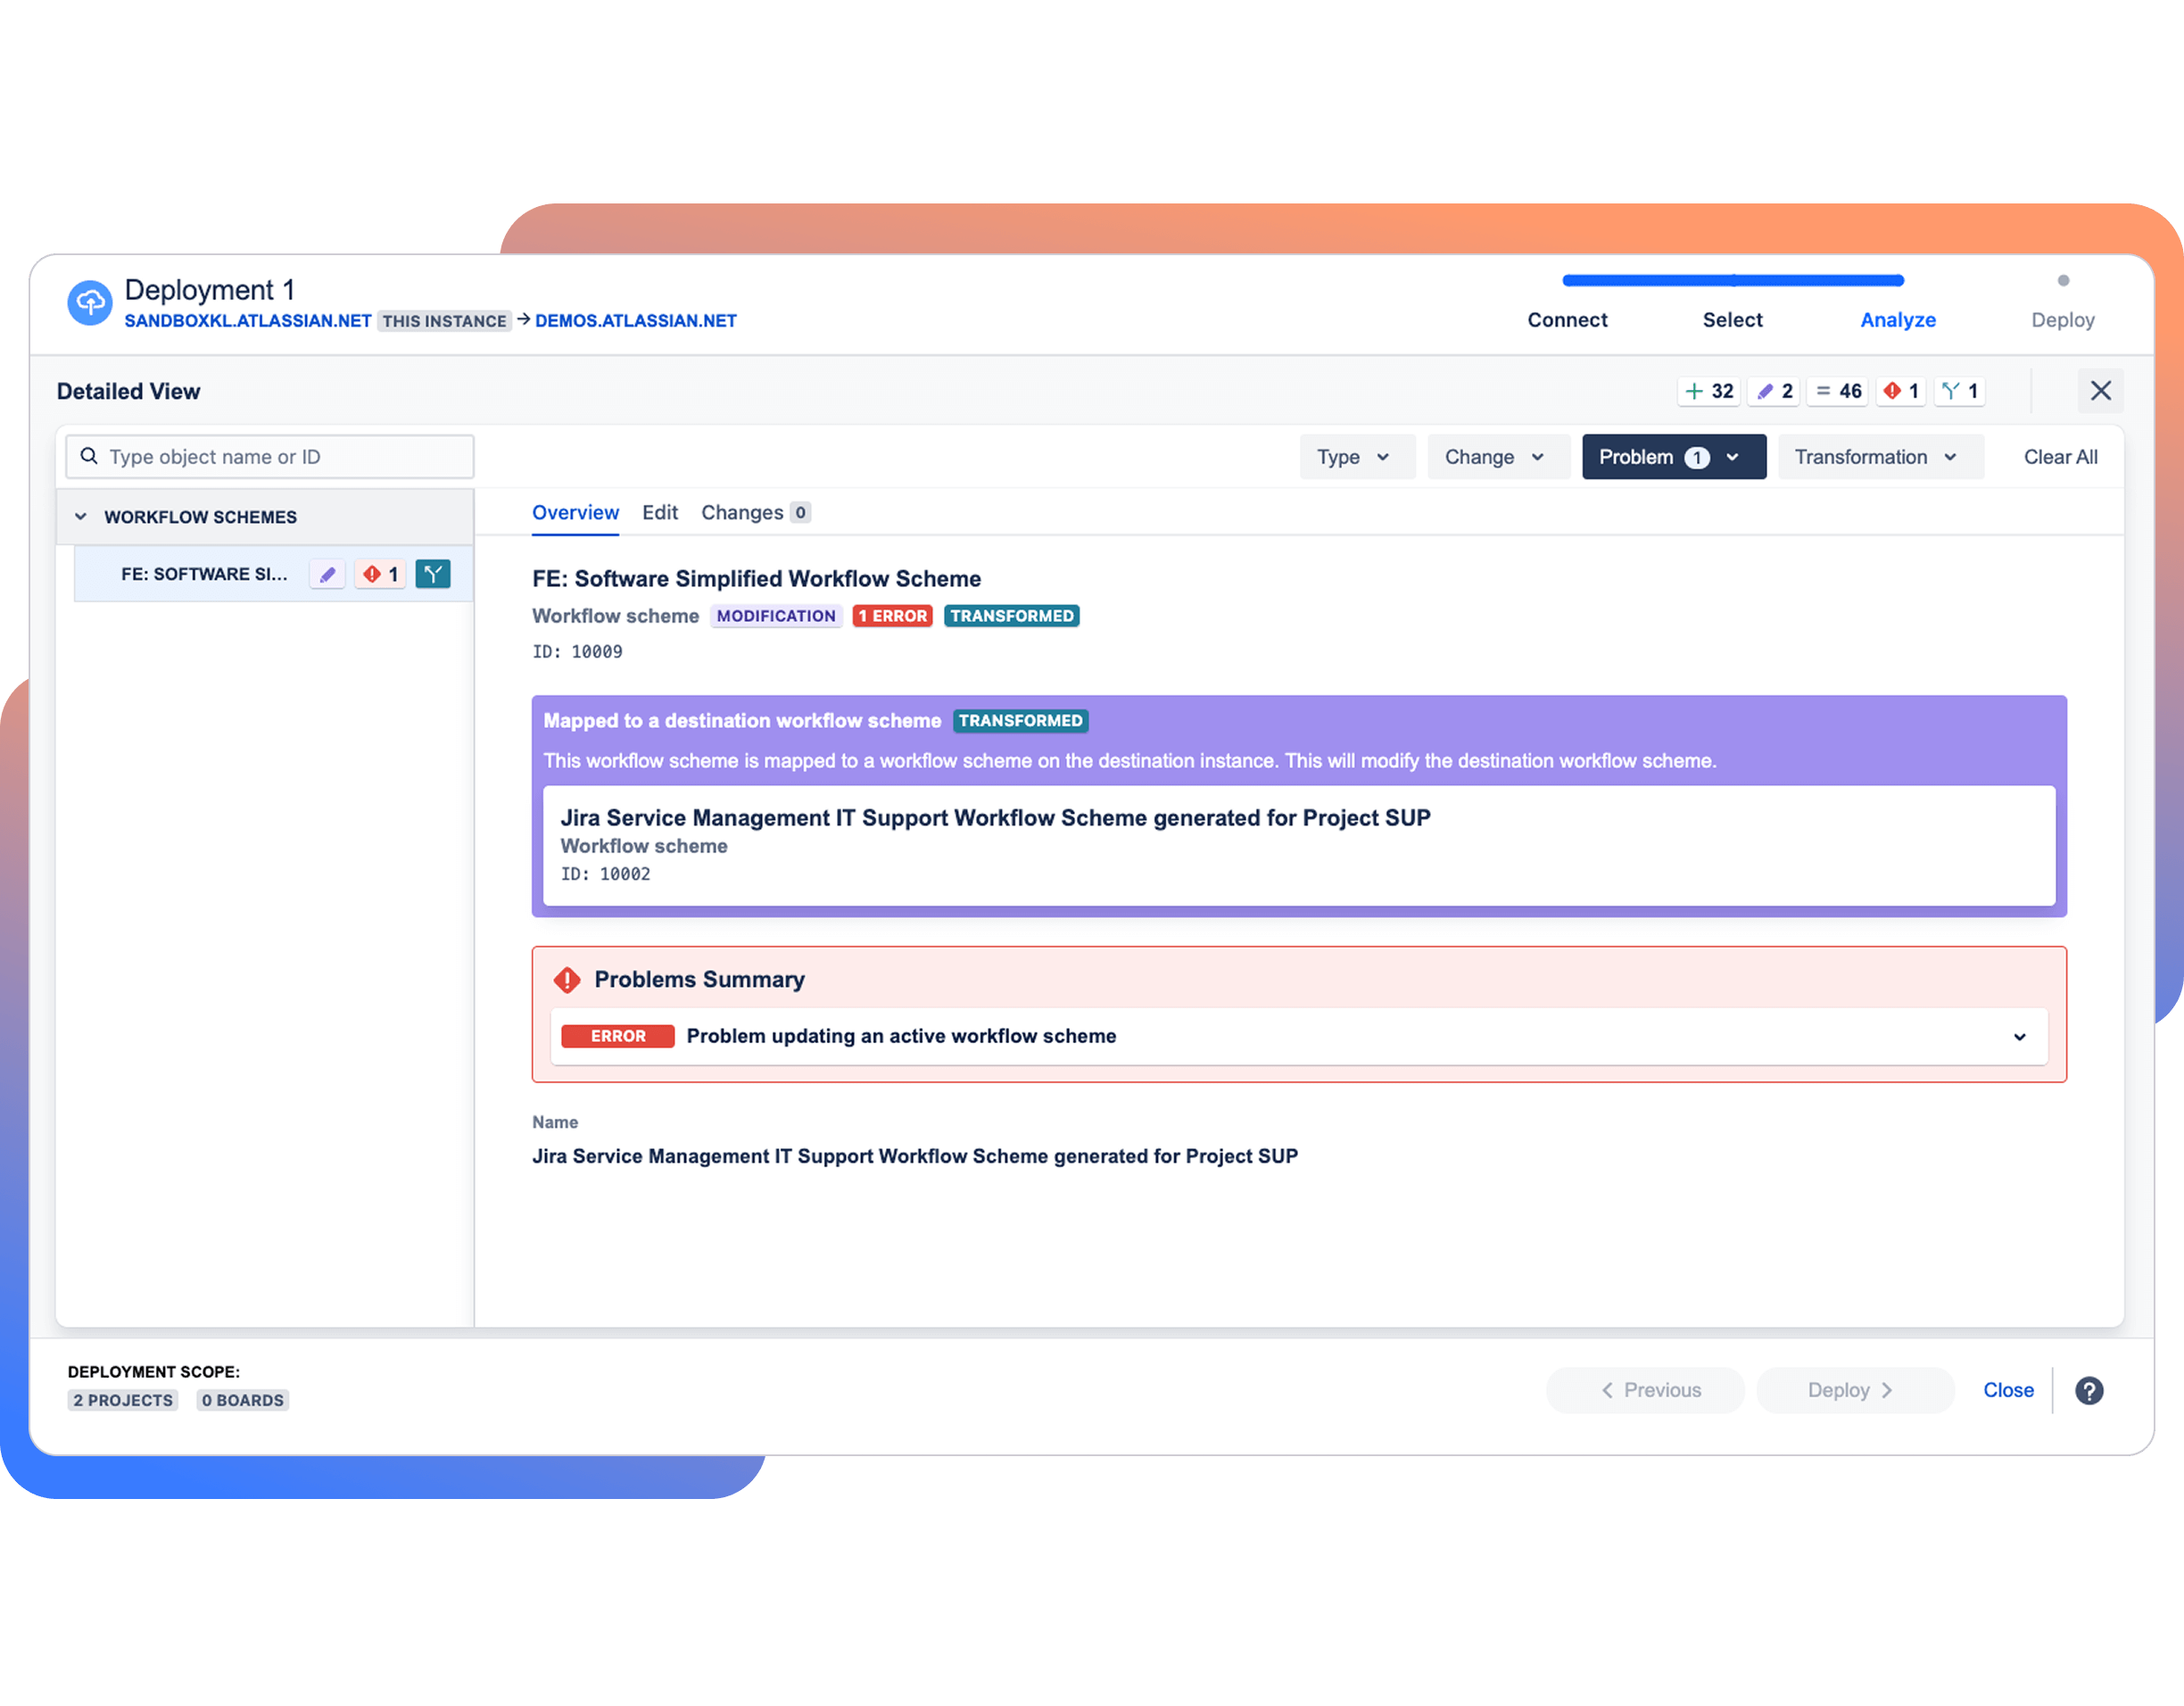Screen dimensions: 2184x1706
Task: Click Clear All filters button
Action: 2060,457
